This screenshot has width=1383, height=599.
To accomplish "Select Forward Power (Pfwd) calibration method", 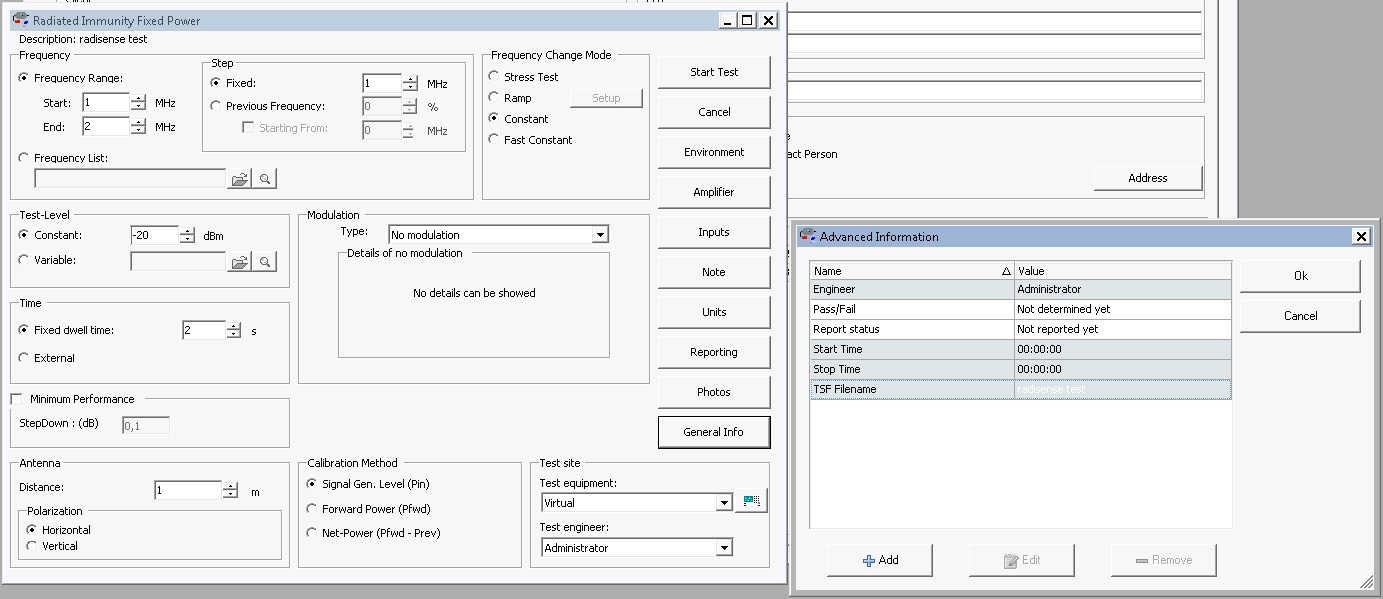I will point(312,509).
